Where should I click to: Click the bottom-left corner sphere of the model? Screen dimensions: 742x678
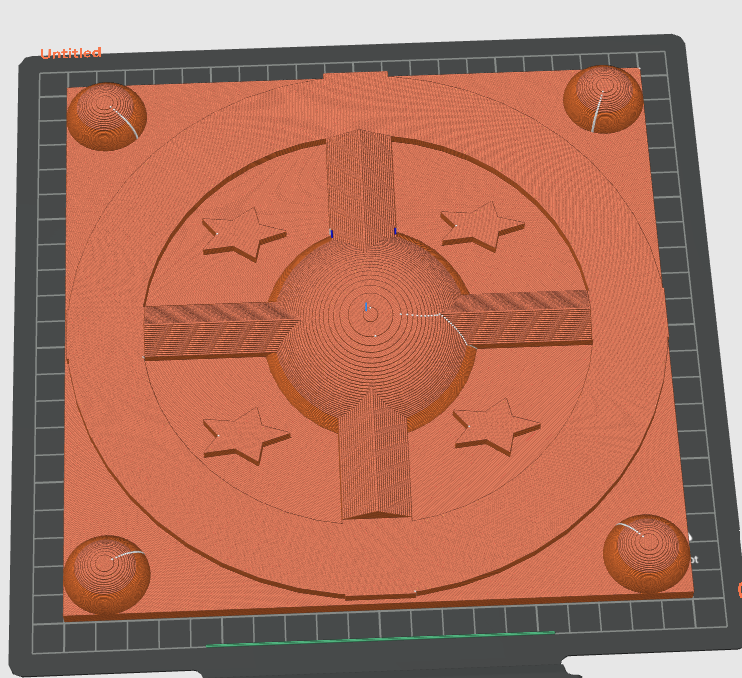(107, 575)
